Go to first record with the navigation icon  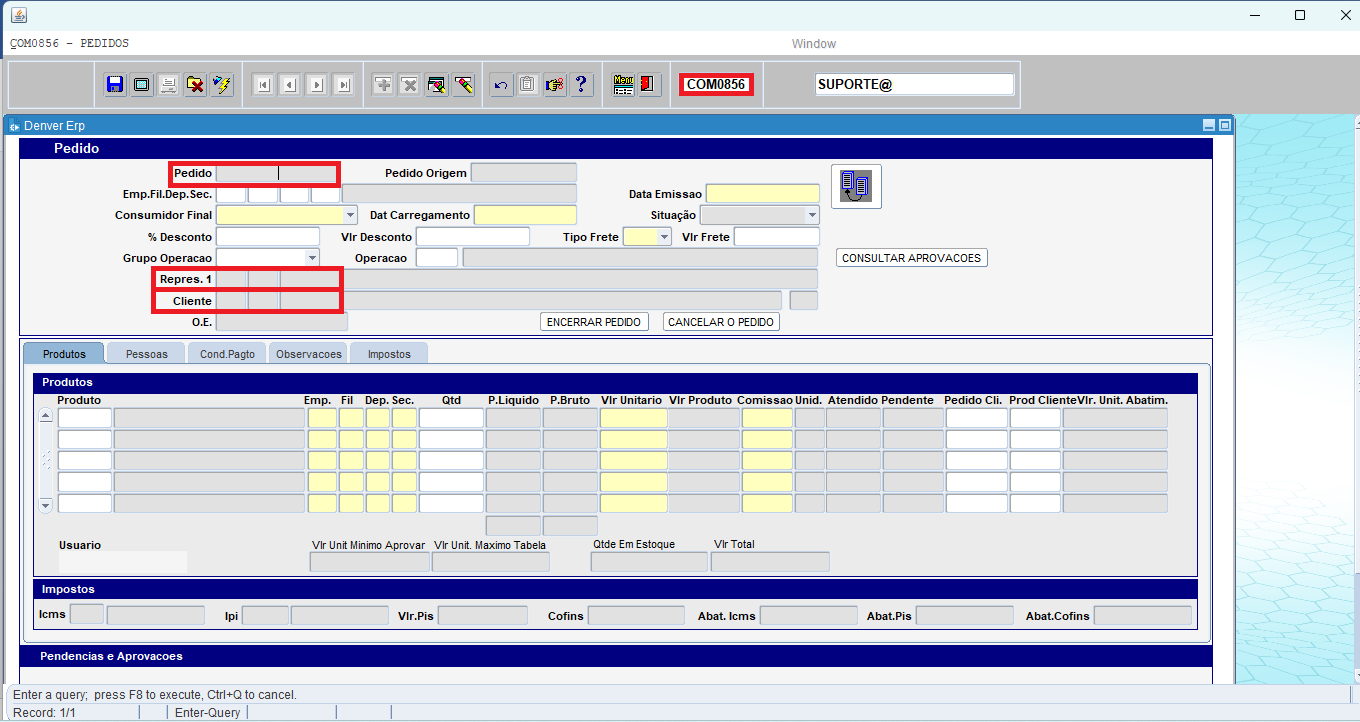pyautogui.click(x=263, y=85)
